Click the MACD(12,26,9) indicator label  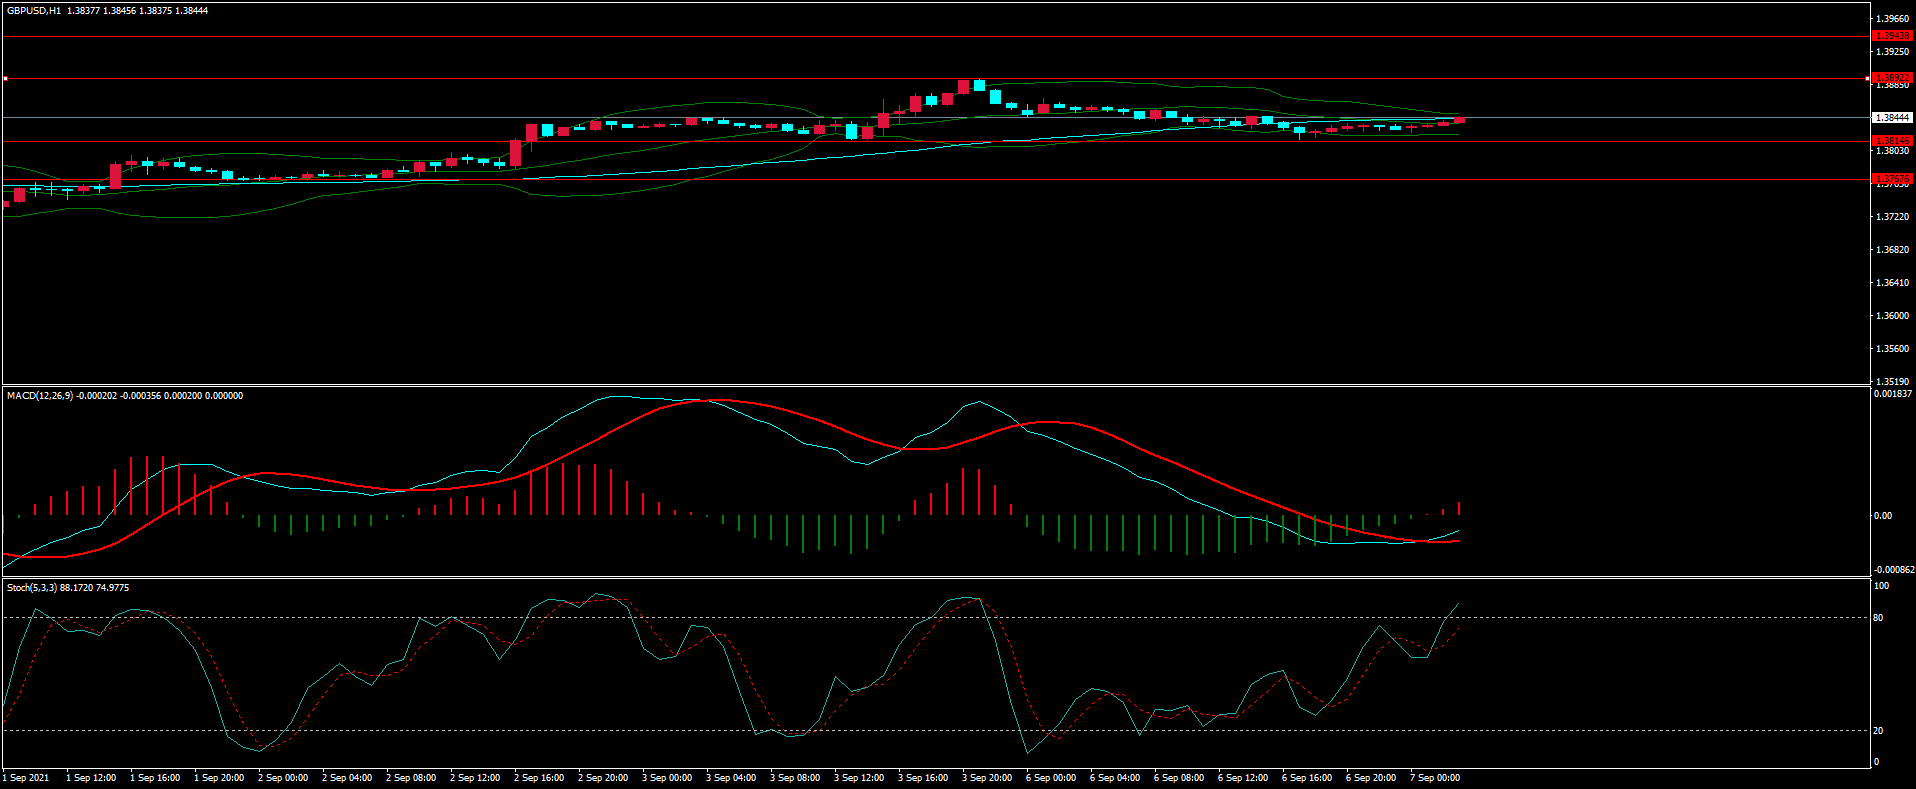point(40,396)
